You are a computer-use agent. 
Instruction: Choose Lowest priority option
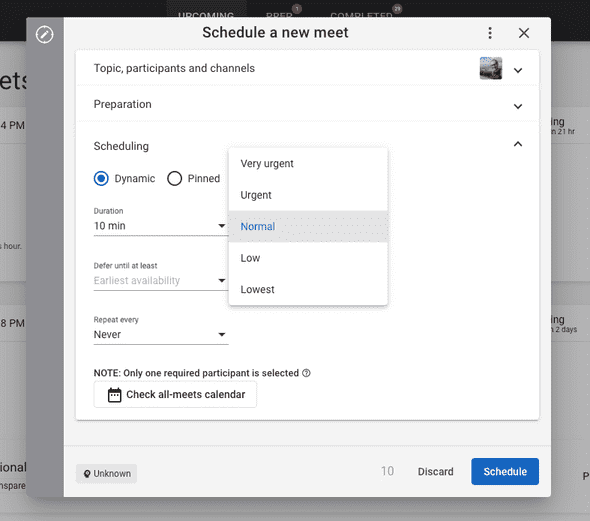coord(308,290)
